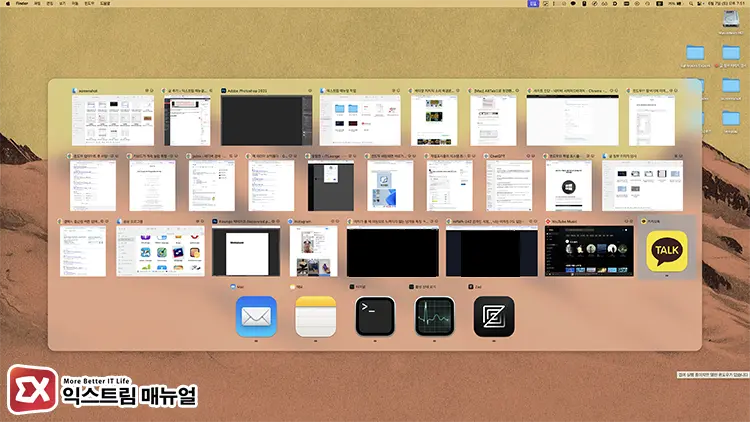750x422 pixels.
Task: Open the Macintosh HD drive icon on desktop
Action: (731, 20)
